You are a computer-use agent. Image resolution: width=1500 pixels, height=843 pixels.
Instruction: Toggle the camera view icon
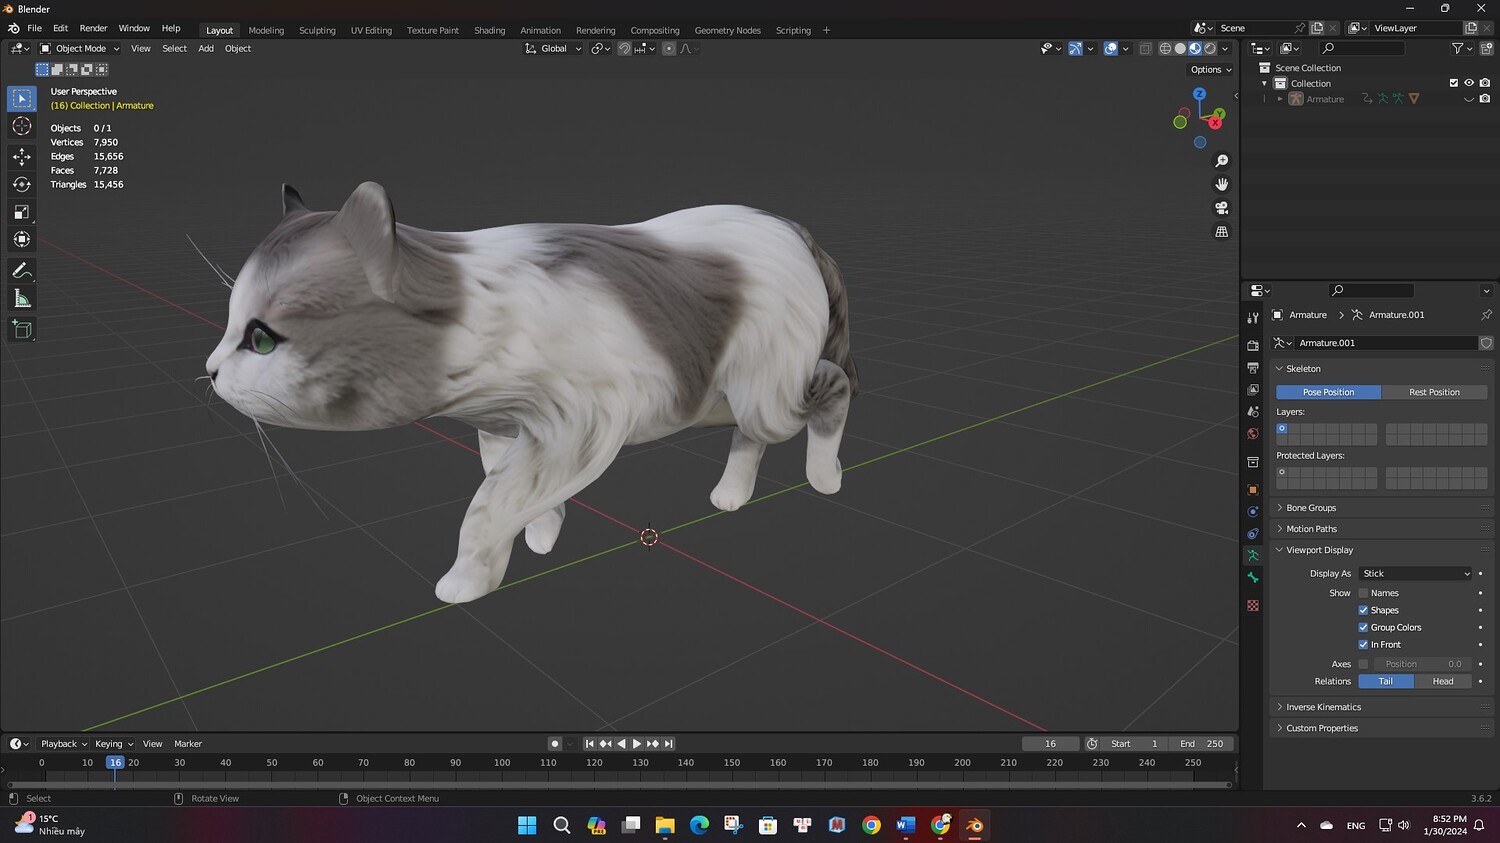tap(1221, 208)
